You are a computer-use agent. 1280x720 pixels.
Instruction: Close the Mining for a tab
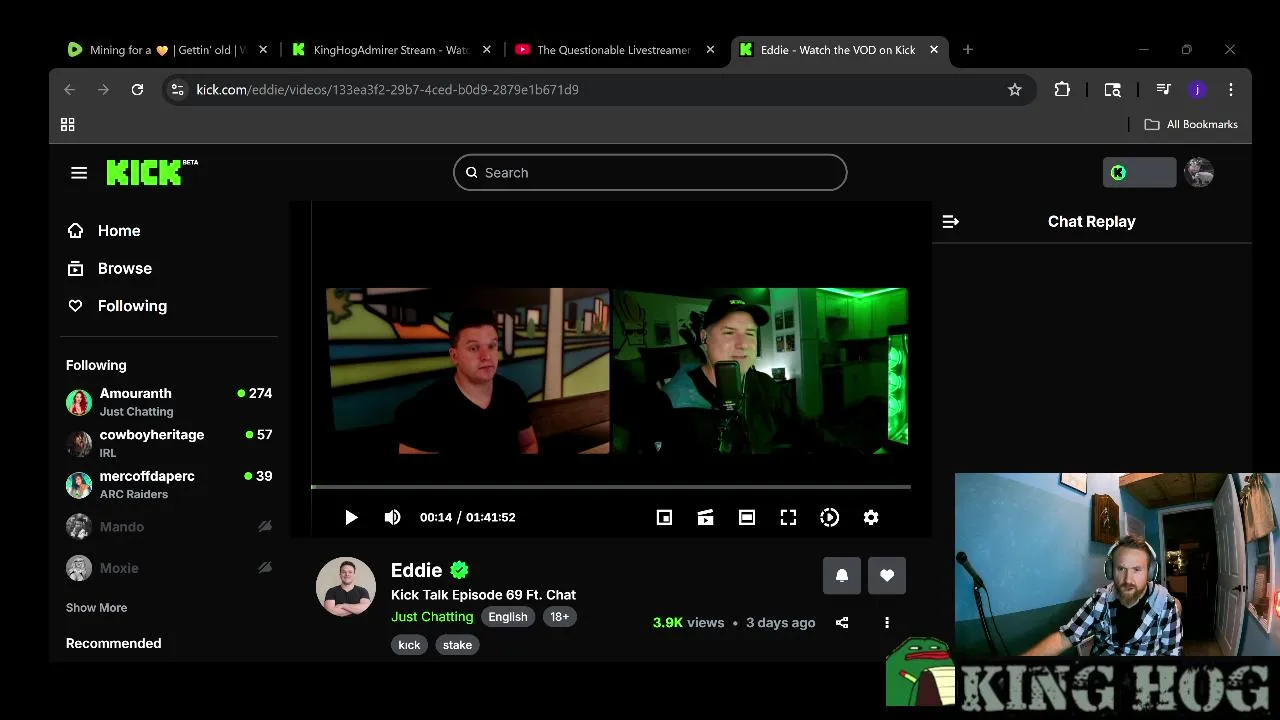[263, 50]
